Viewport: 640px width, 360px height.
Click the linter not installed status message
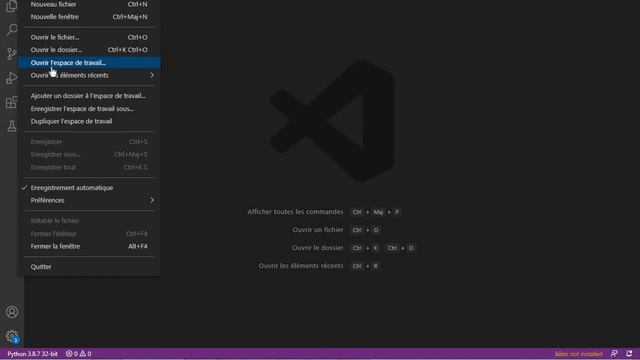[x=578, y=354]
